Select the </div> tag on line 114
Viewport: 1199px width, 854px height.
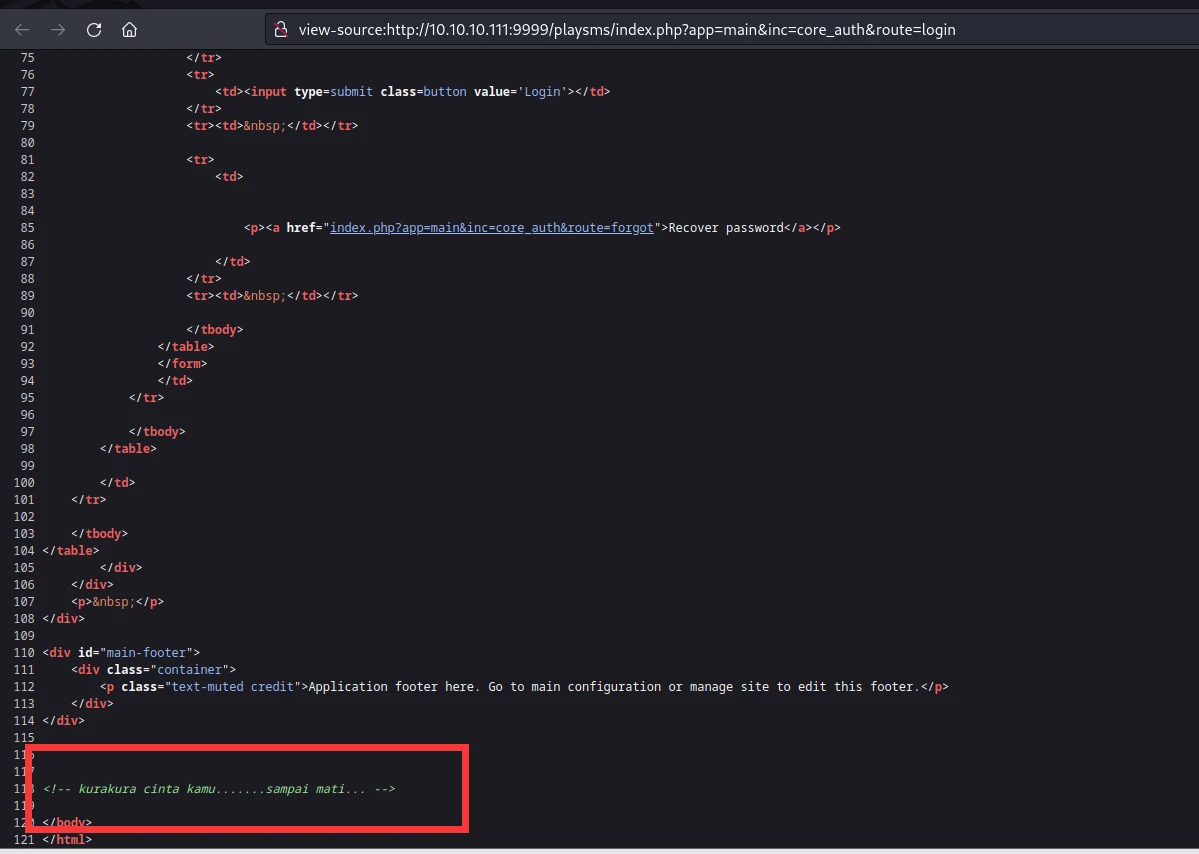point(64,720)
